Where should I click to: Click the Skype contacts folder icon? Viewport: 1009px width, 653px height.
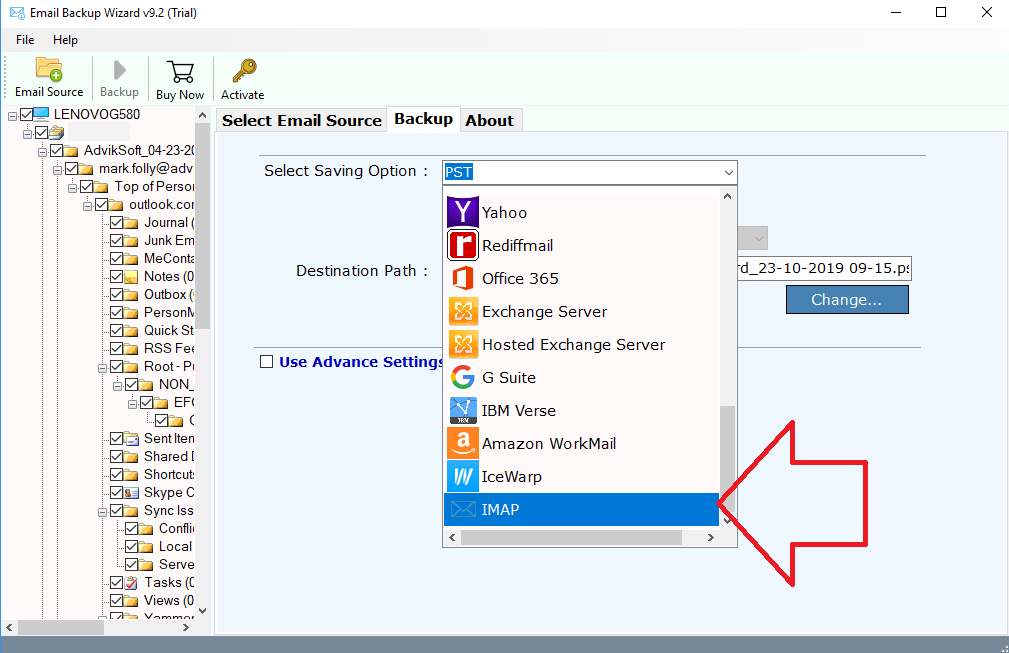[x=131, y=493]
